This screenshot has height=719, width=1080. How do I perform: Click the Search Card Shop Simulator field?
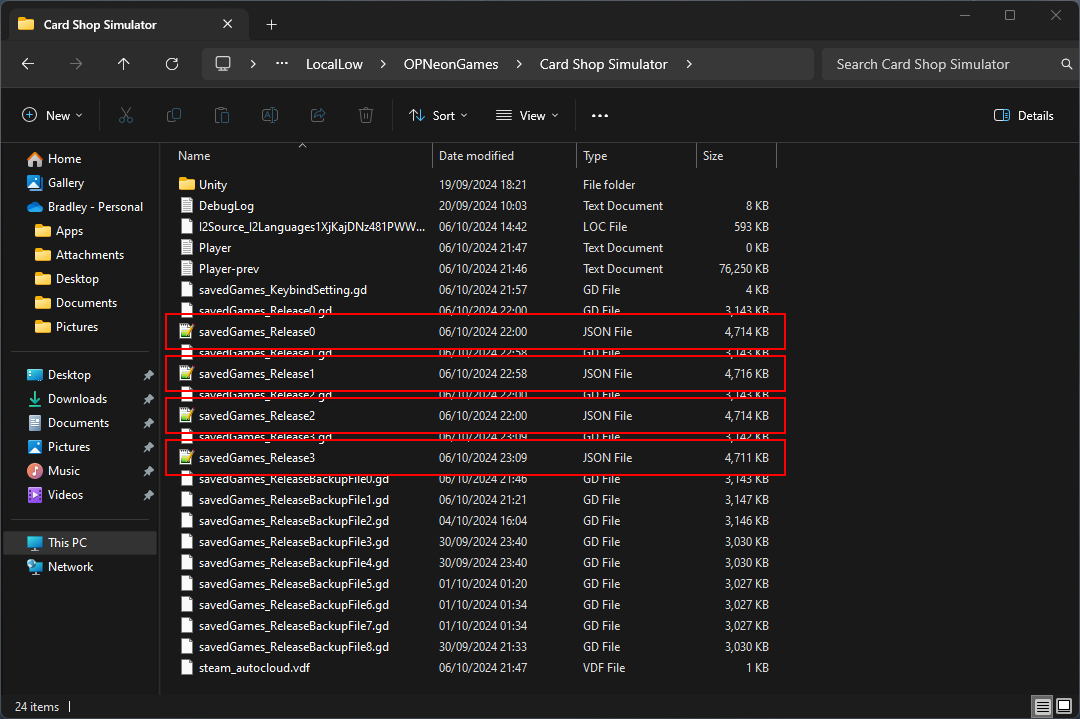click(x=940, y=64)
